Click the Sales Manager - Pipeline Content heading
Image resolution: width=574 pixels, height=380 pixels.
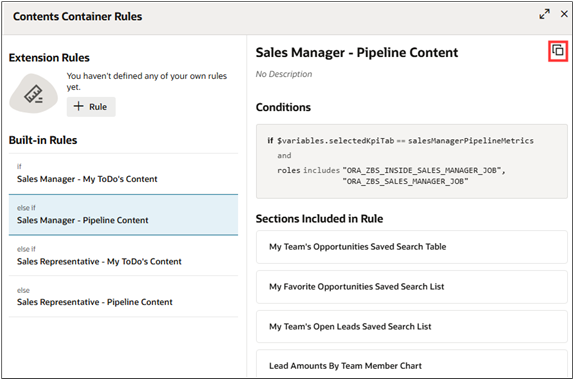357,53
